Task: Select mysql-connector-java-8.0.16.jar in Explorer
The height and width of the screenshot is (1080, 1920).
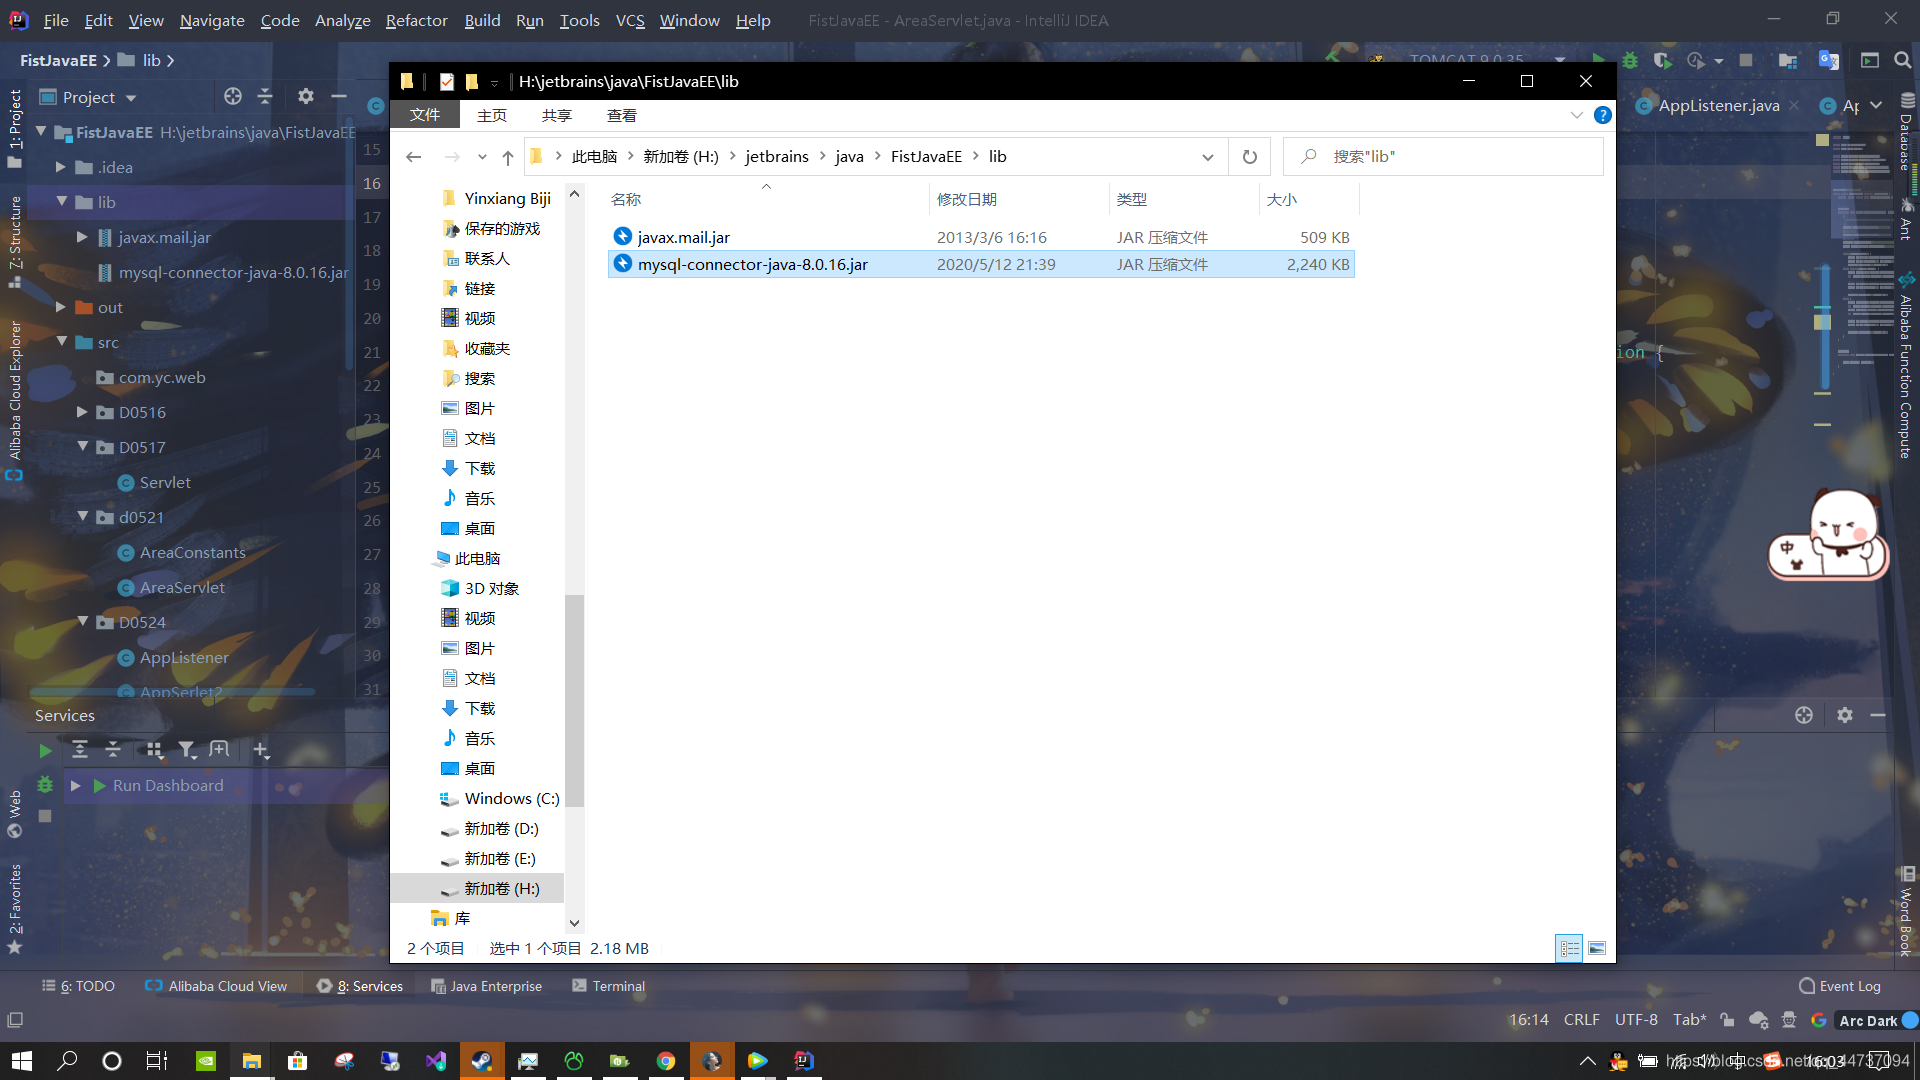Action: (x=752, y=264)
